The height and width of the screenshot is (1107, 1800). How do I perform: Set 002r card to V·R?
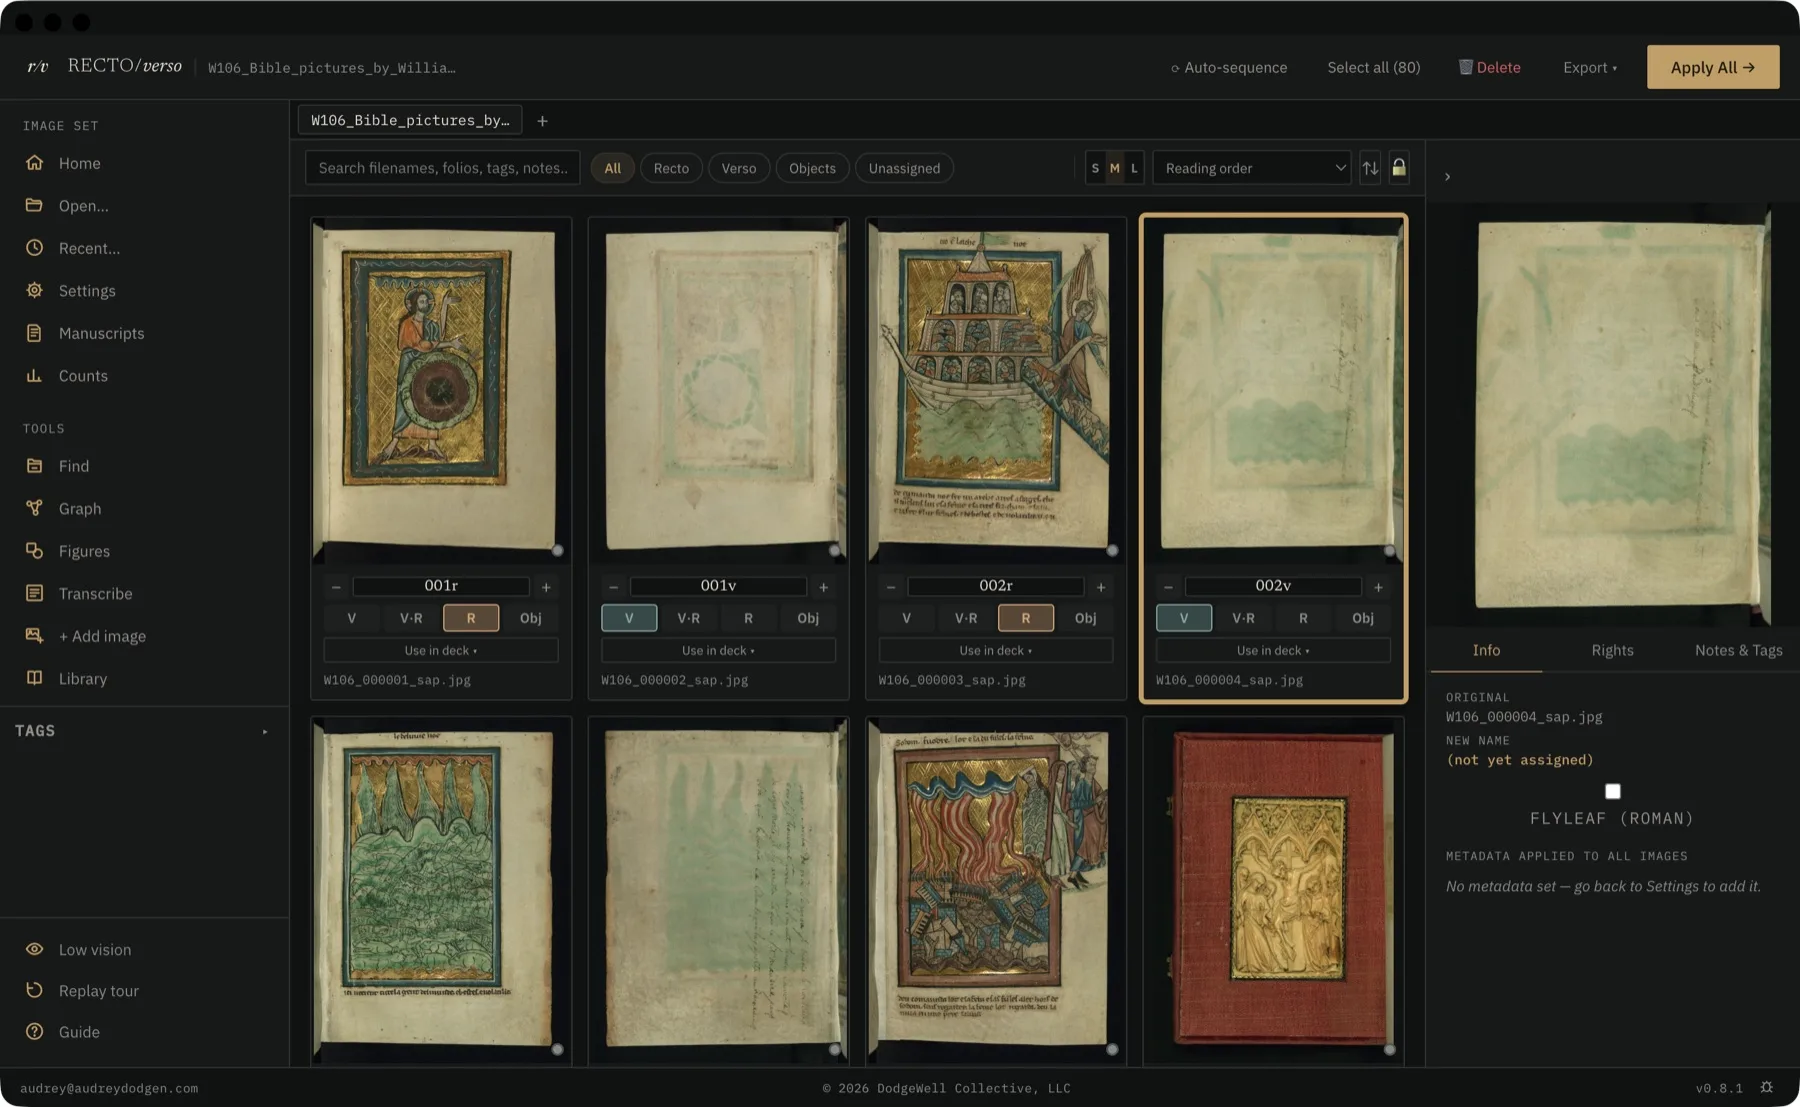click(x=966, y=618)
